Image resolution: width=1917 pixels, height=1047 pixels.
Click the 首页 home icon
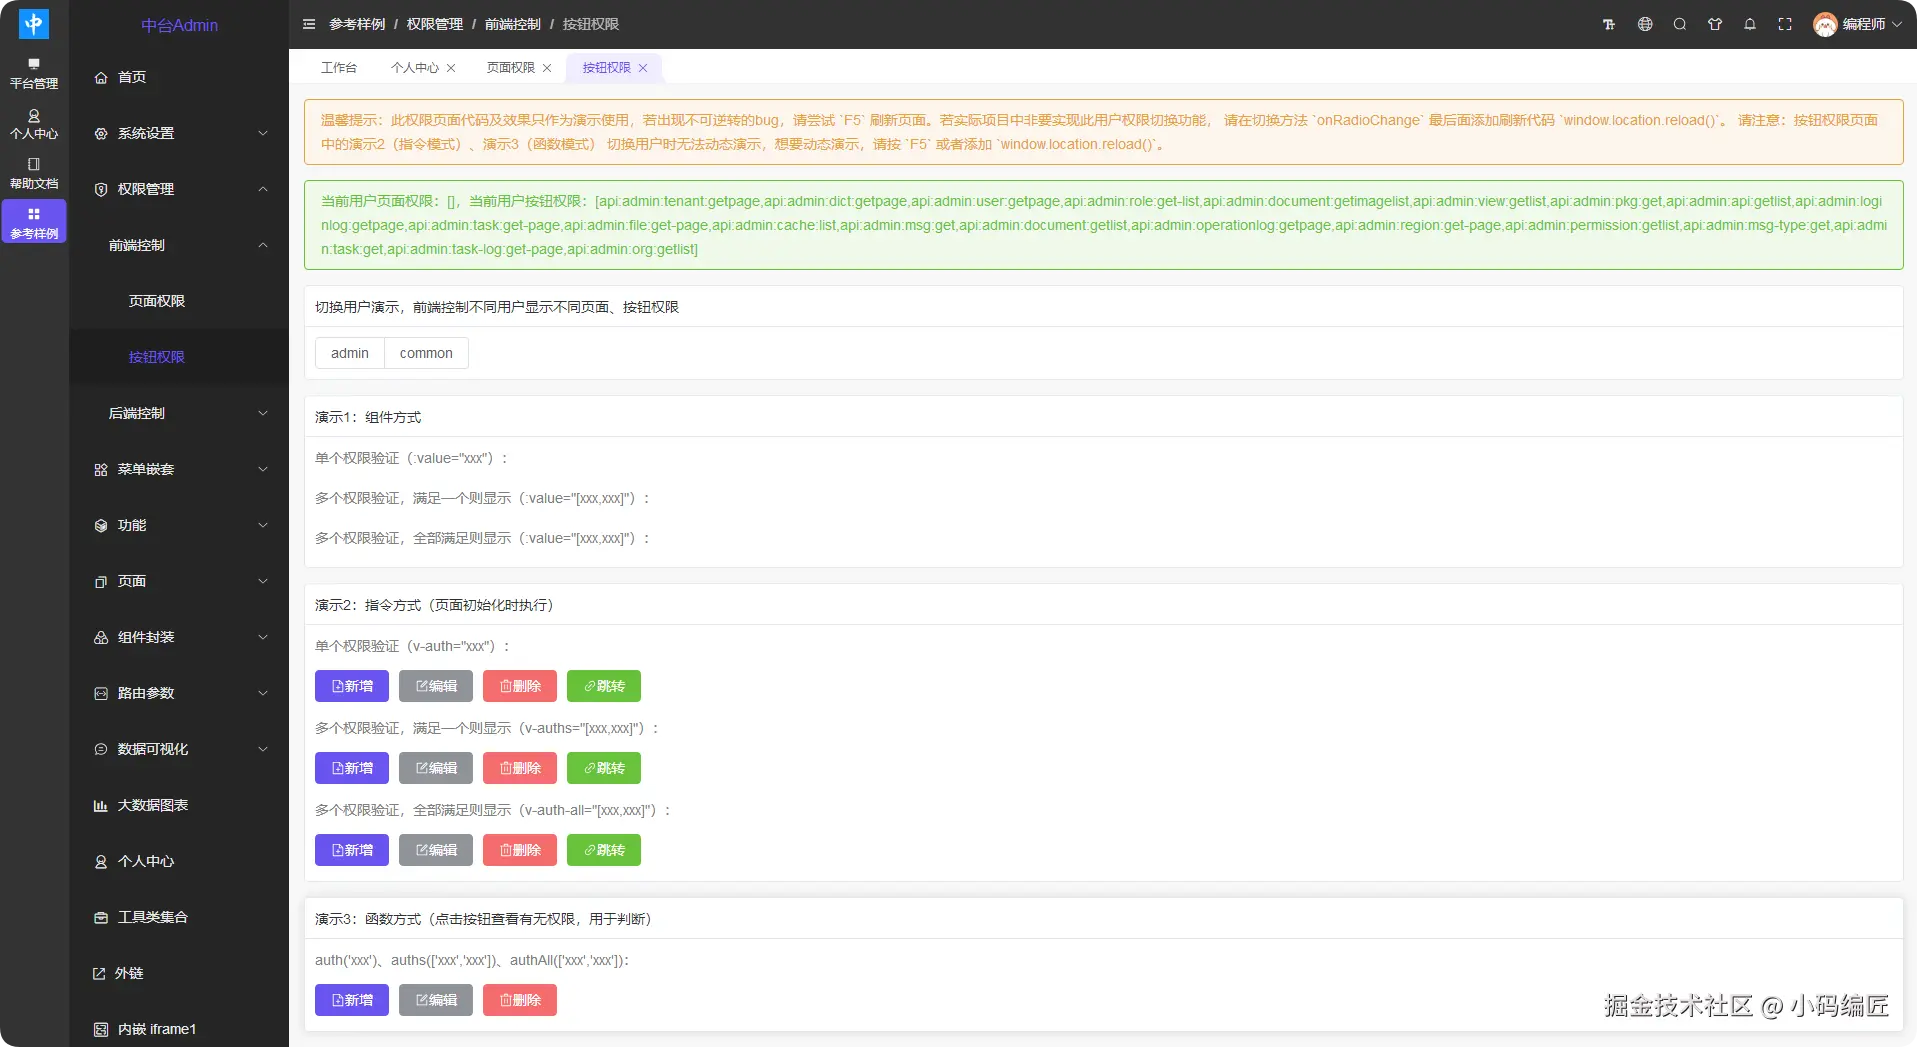click(101, 77)
